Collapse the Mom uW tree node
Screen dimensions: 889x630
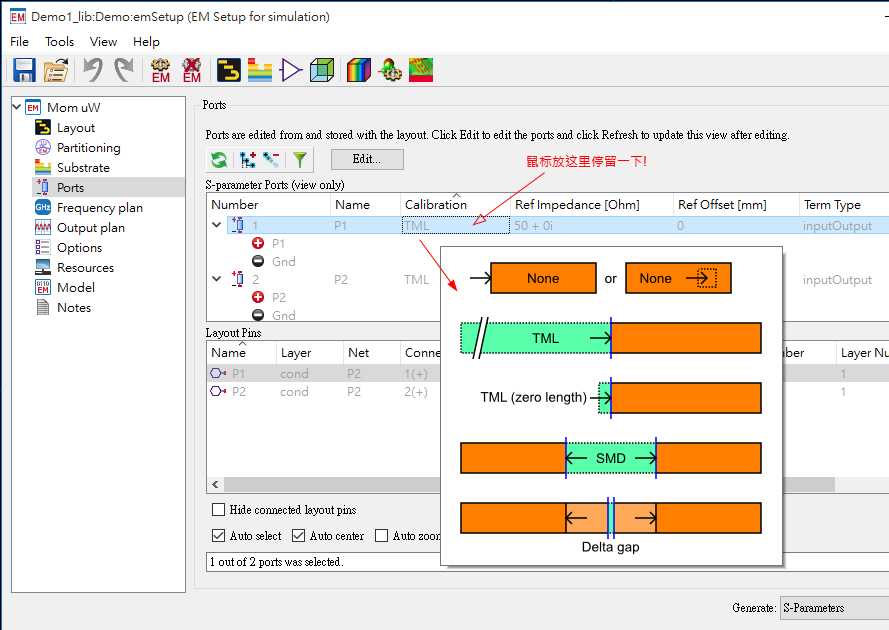16,107
